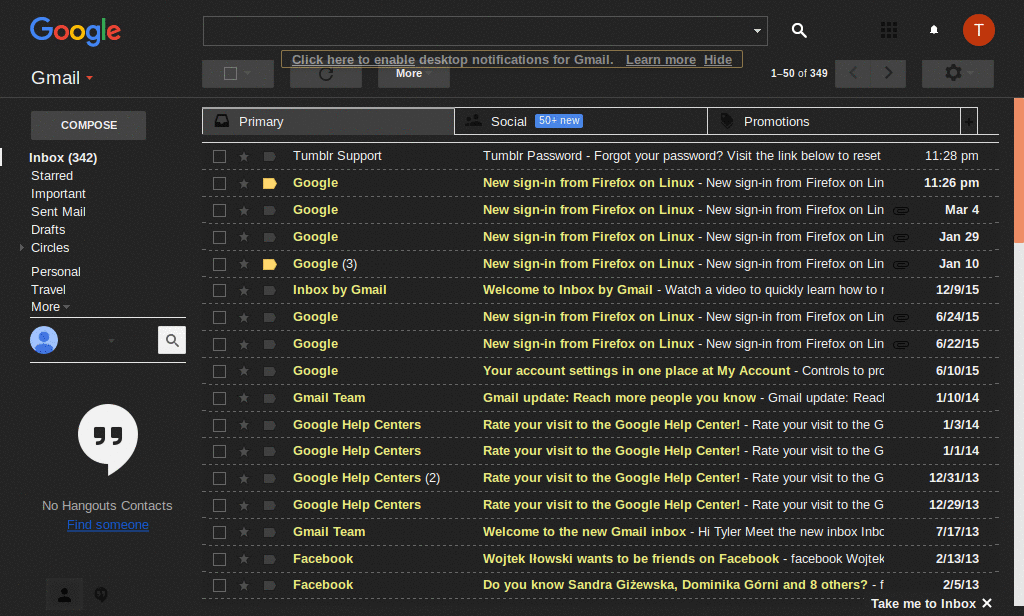The width and height of the screenshot is (1024, 616).
Task: Open Inbox (342) folder
Action: coord(63,158)
